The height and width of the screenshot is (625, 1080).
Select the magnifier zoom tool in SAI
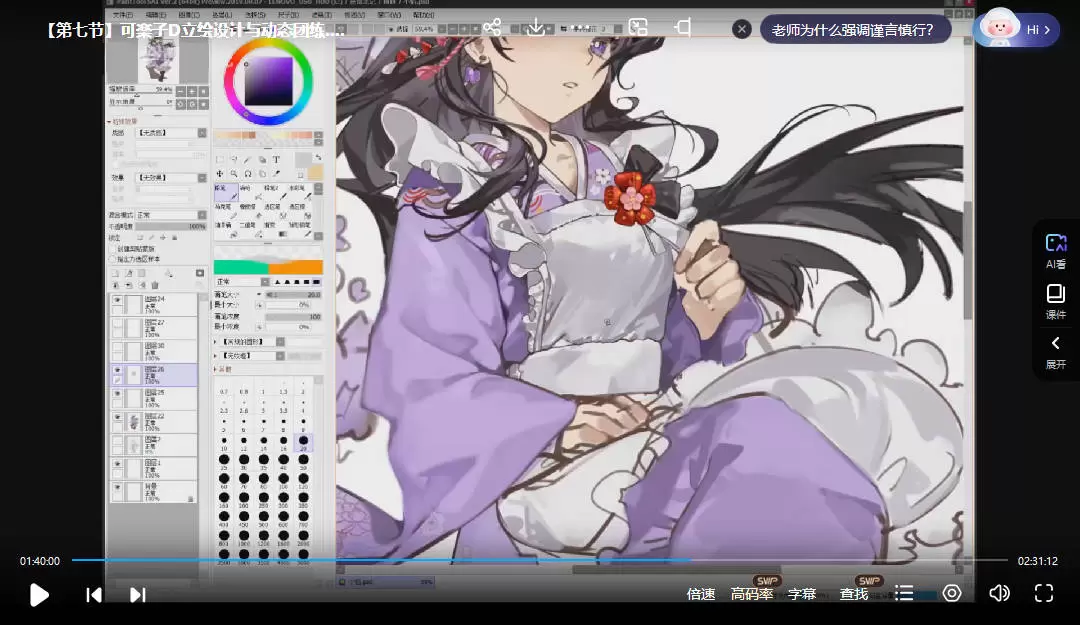[x=234, y=174]
